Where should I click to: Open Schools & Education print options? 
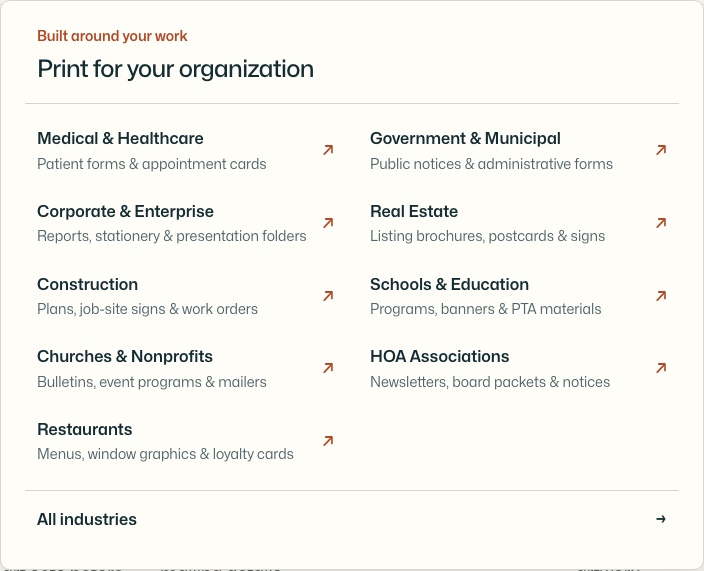[x=518, y=296]
